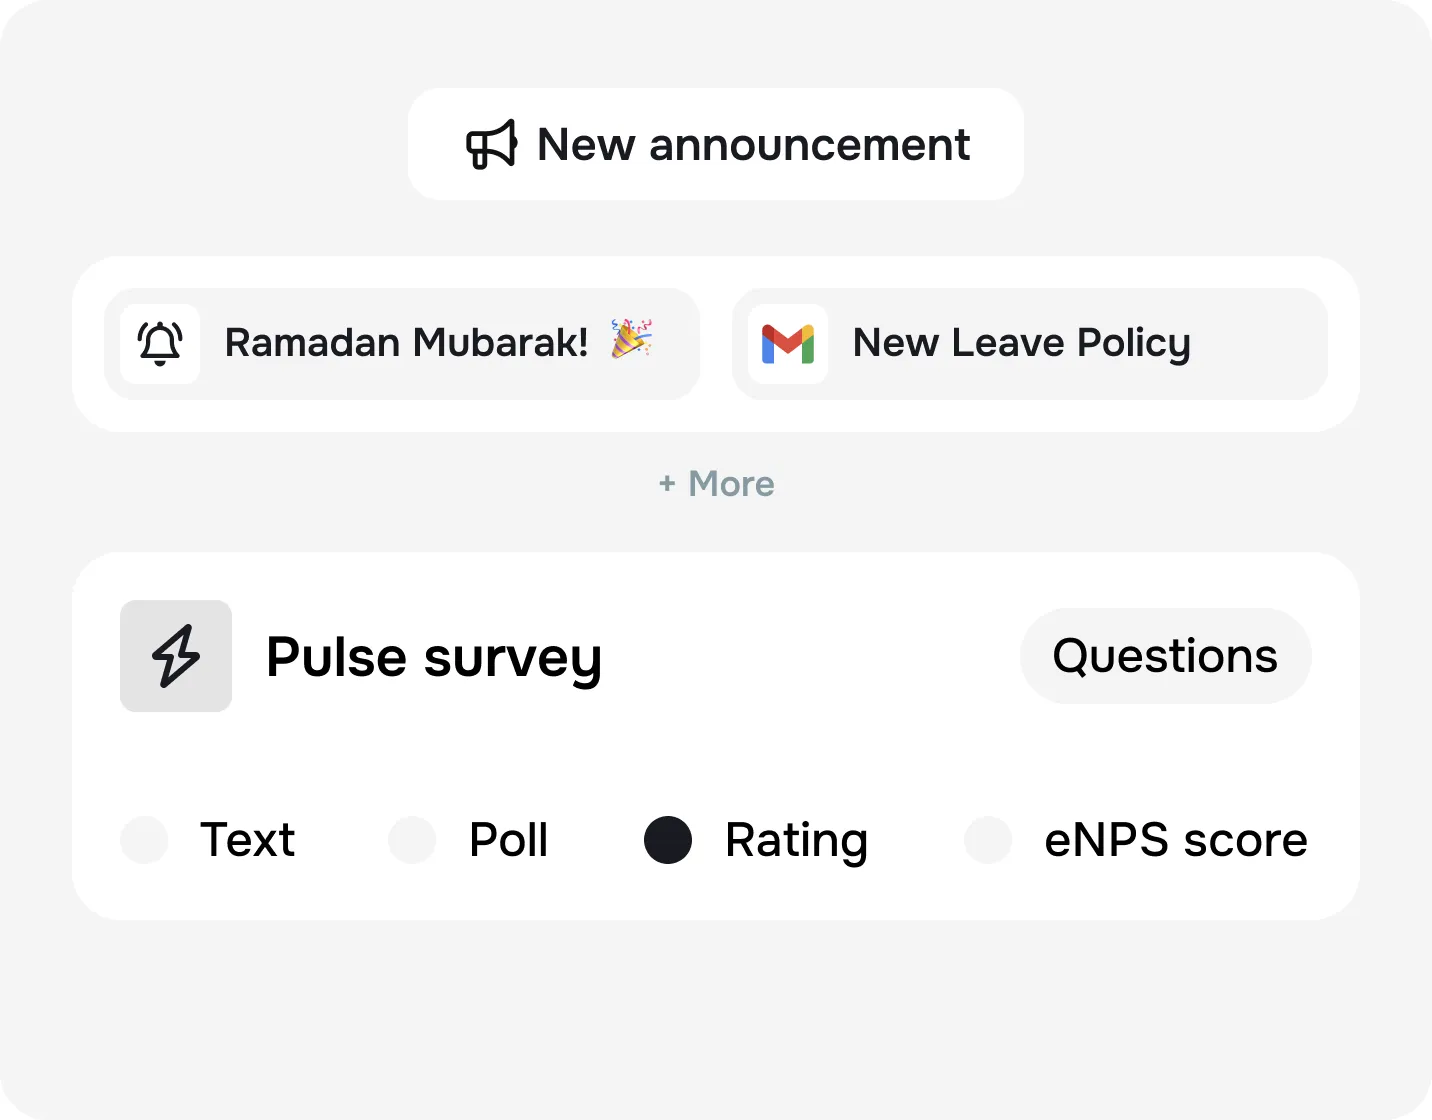
Task: Expand the list with + More
Action: [x=730, y=484]
